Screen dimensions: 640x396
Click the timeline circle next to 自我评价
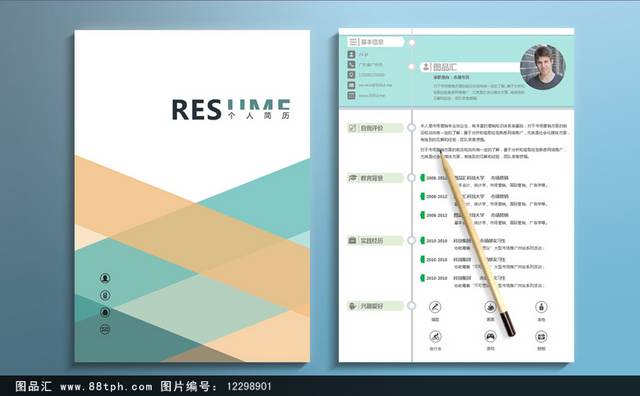click(412, 128)
